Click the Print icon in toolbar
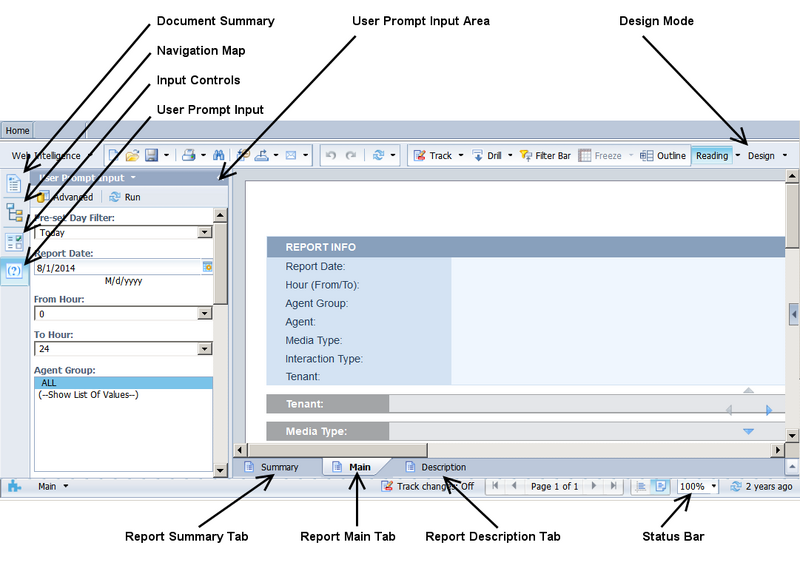Viewport: 800px width, 571px height. tap(188, 156)
